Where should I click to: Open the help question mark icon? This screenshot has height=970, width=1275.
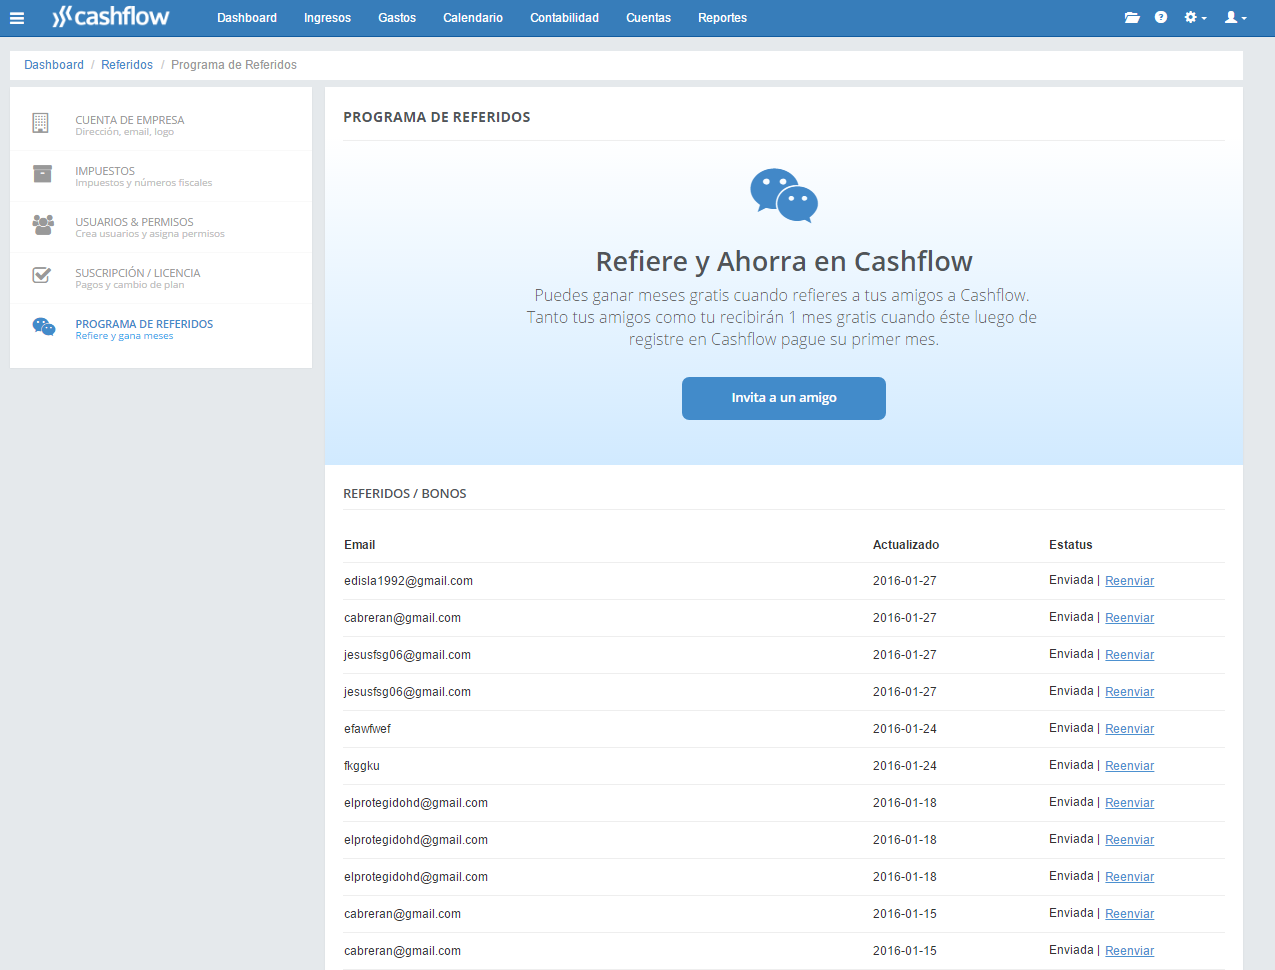1161,18
